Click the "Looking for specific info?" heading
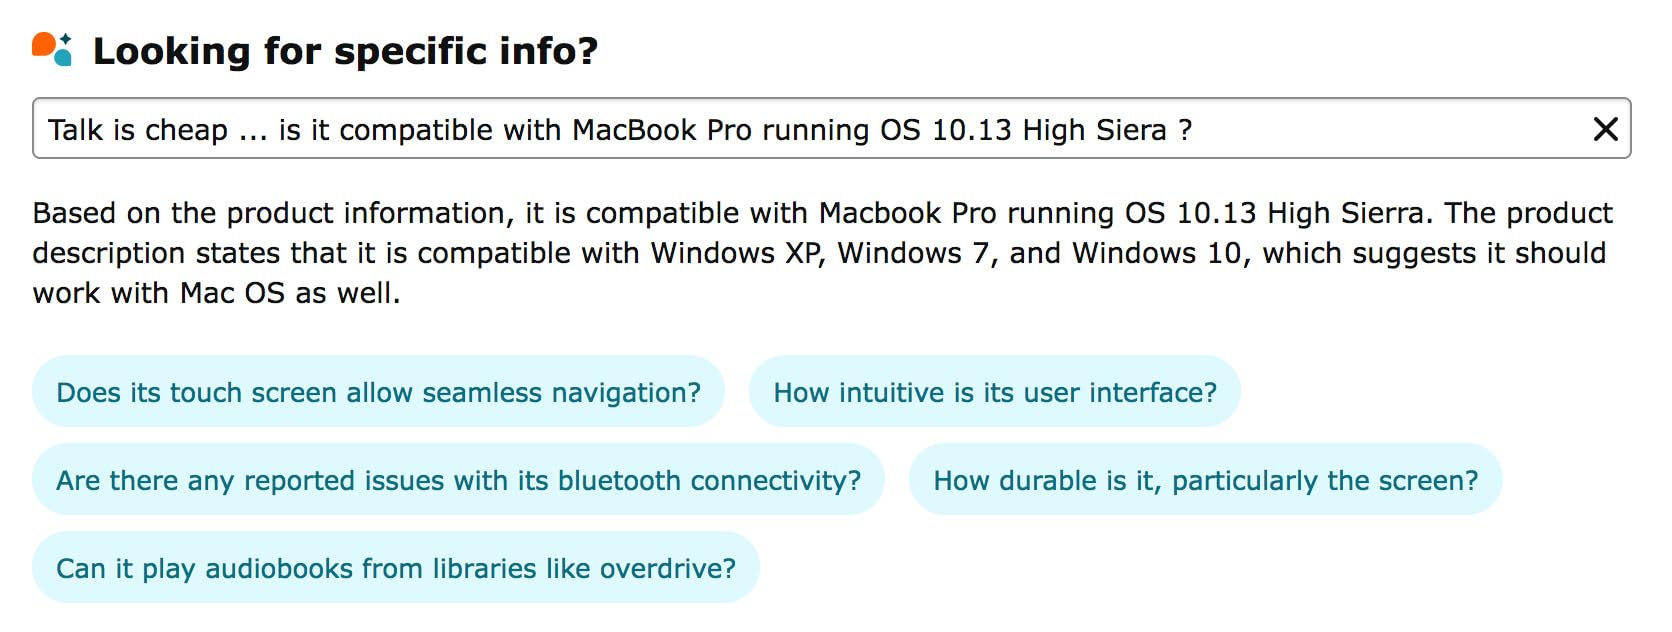 [345, 51]
